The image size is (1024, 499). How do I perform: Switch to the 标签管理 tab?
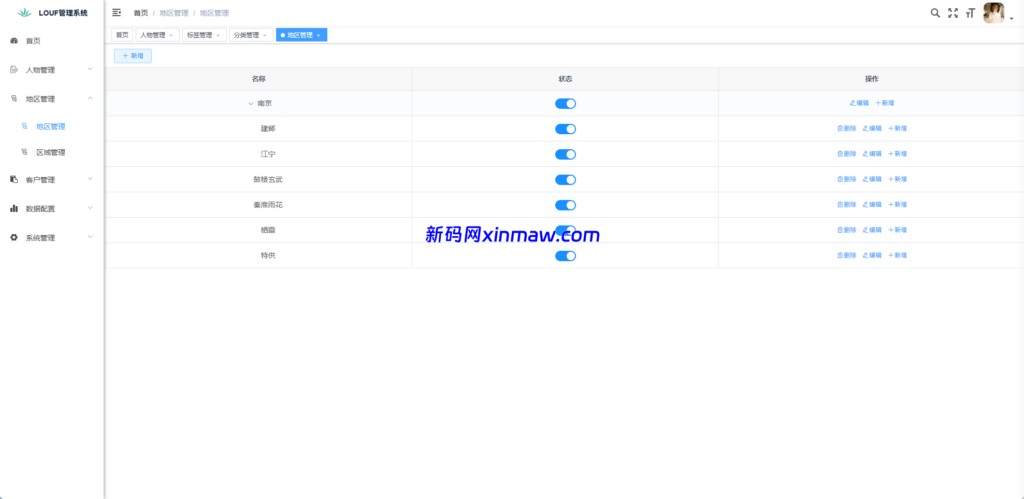point(200,35)
